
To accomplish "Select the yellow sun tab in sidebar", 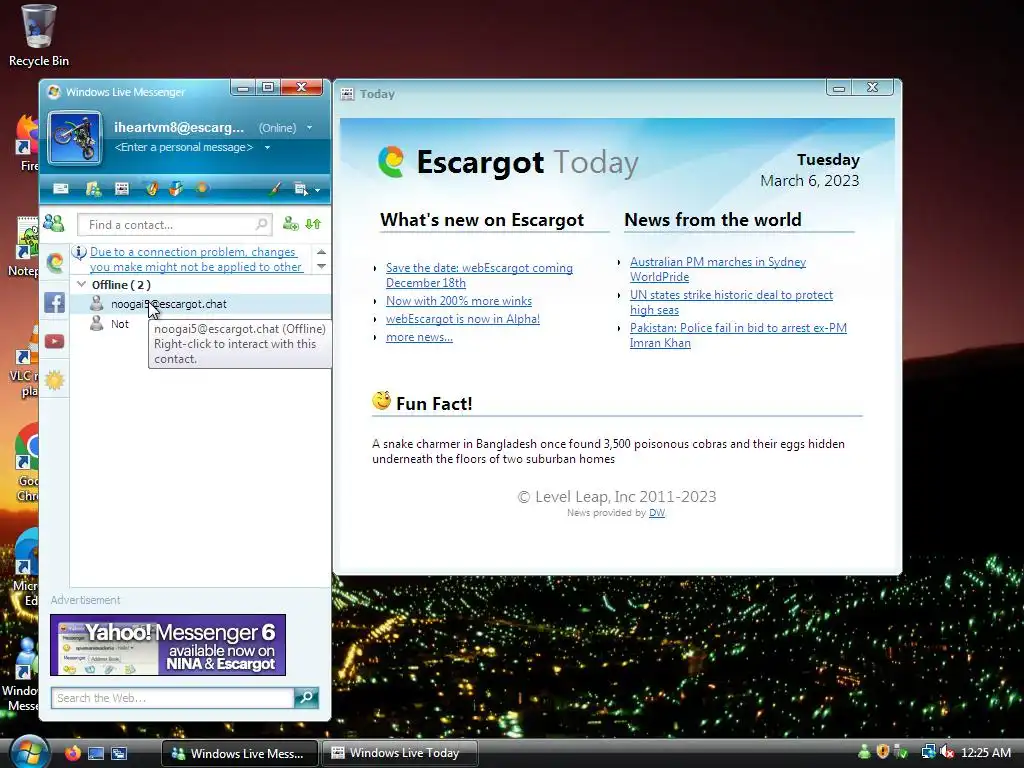I will [x=55, y=380].
